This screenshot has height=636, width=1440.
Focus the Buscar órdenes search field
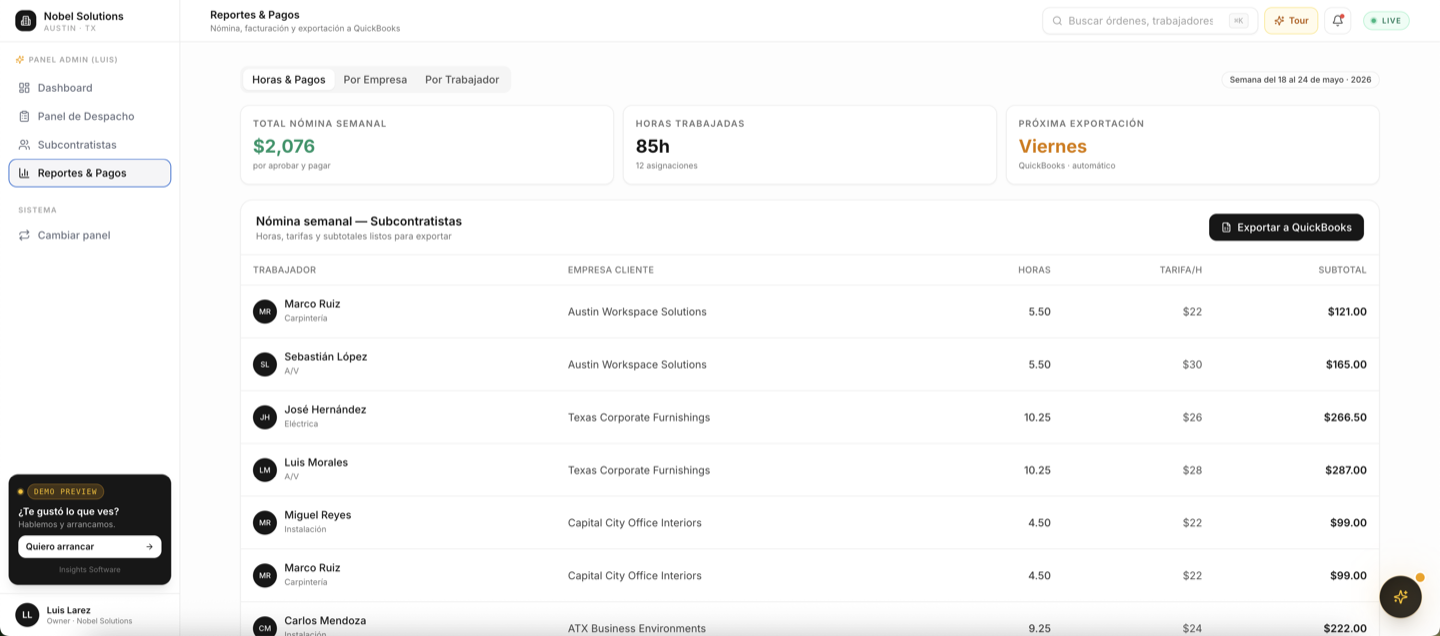point(1150,21)
